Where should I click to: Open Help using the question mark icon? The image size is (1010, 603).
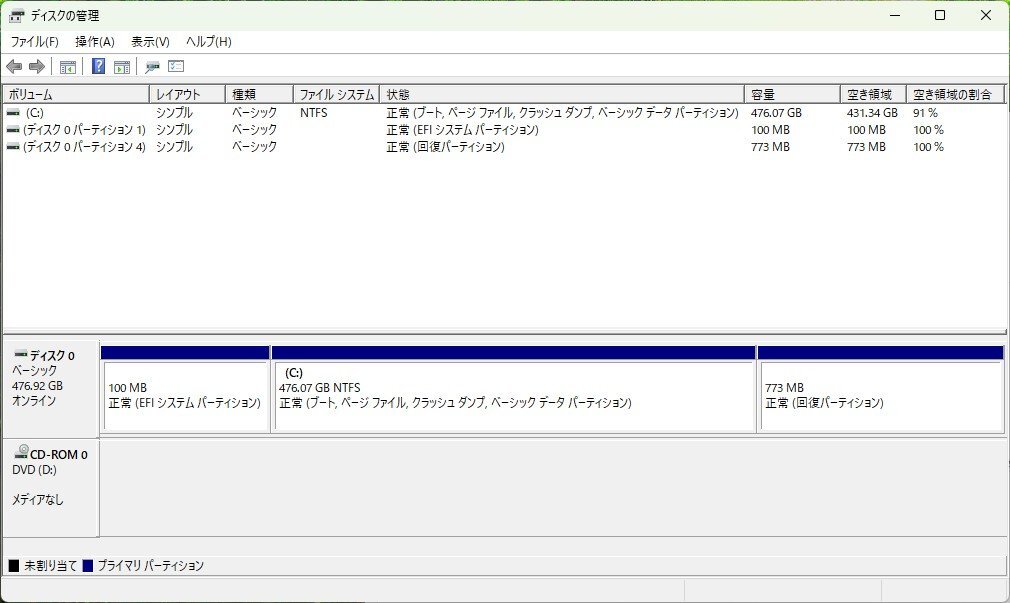97,67
